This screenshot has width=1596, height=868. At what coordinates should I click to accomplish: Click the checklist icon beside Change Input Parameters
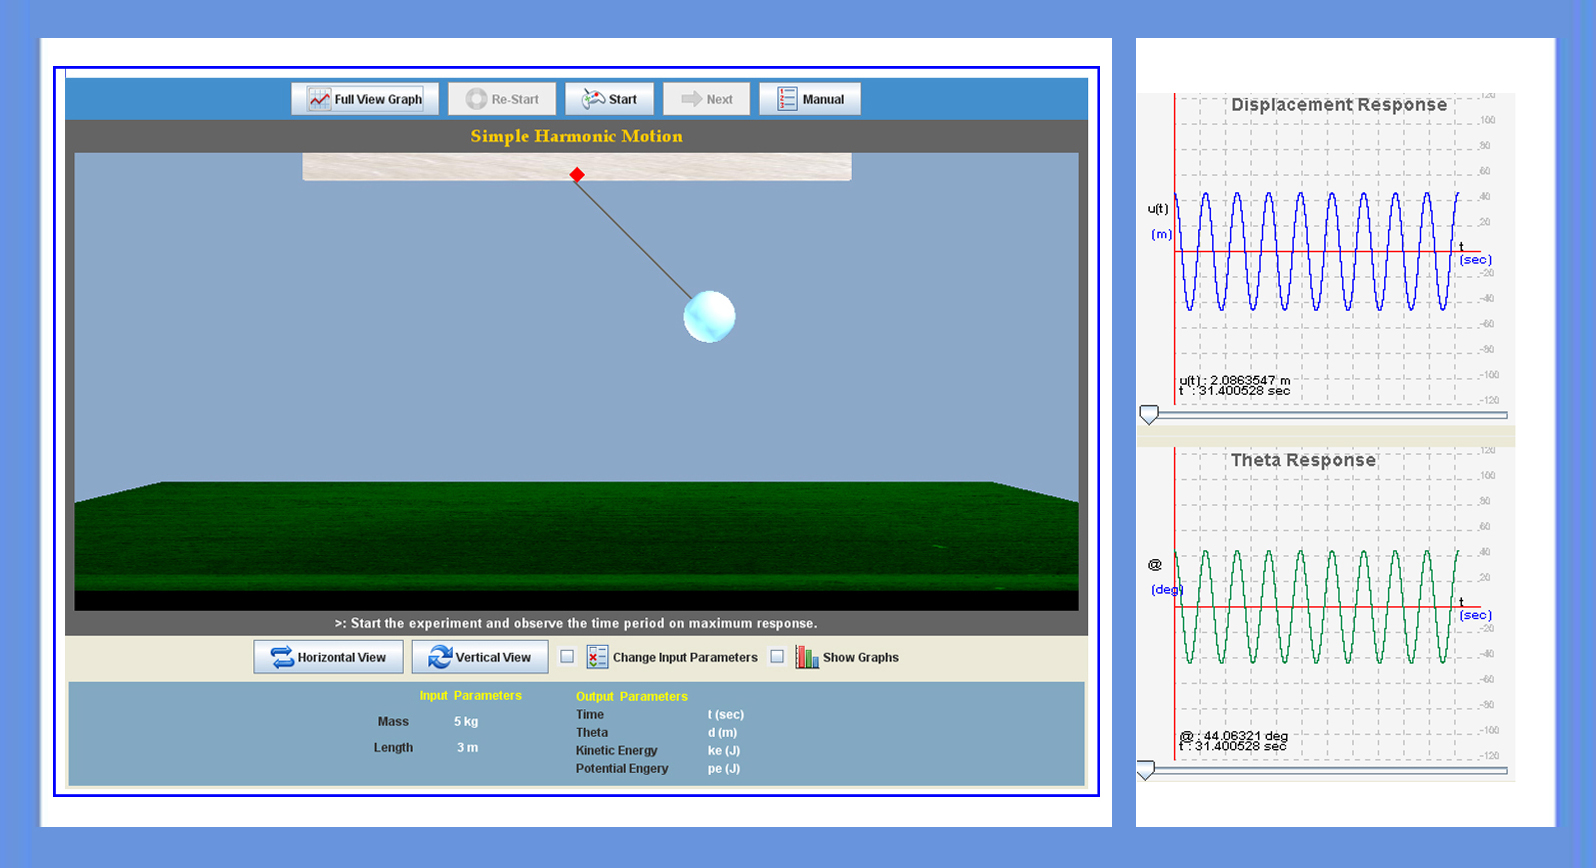597,657
